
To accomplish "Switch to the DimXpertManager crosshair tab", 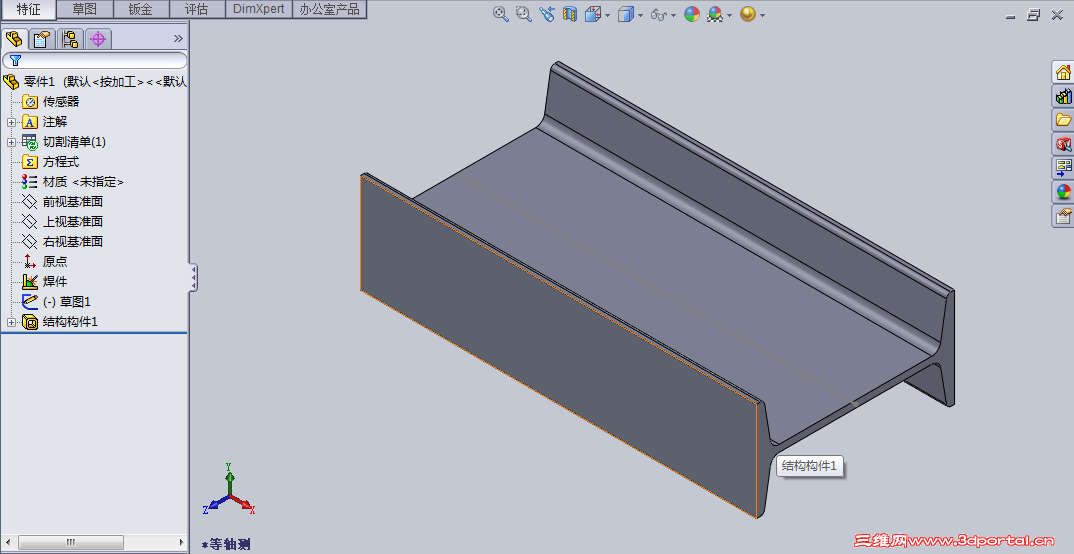I will [98, 39].
